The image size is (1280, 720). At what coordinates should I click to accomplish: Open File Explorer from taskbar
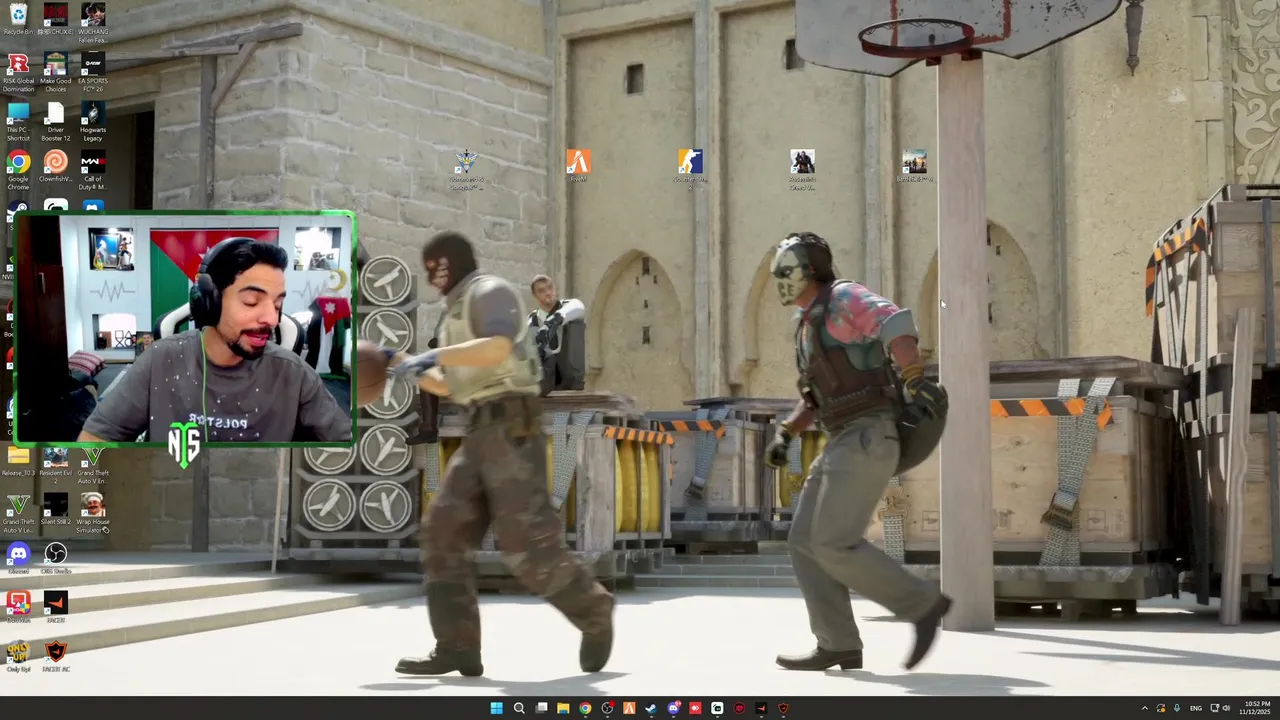pos(563,708)
